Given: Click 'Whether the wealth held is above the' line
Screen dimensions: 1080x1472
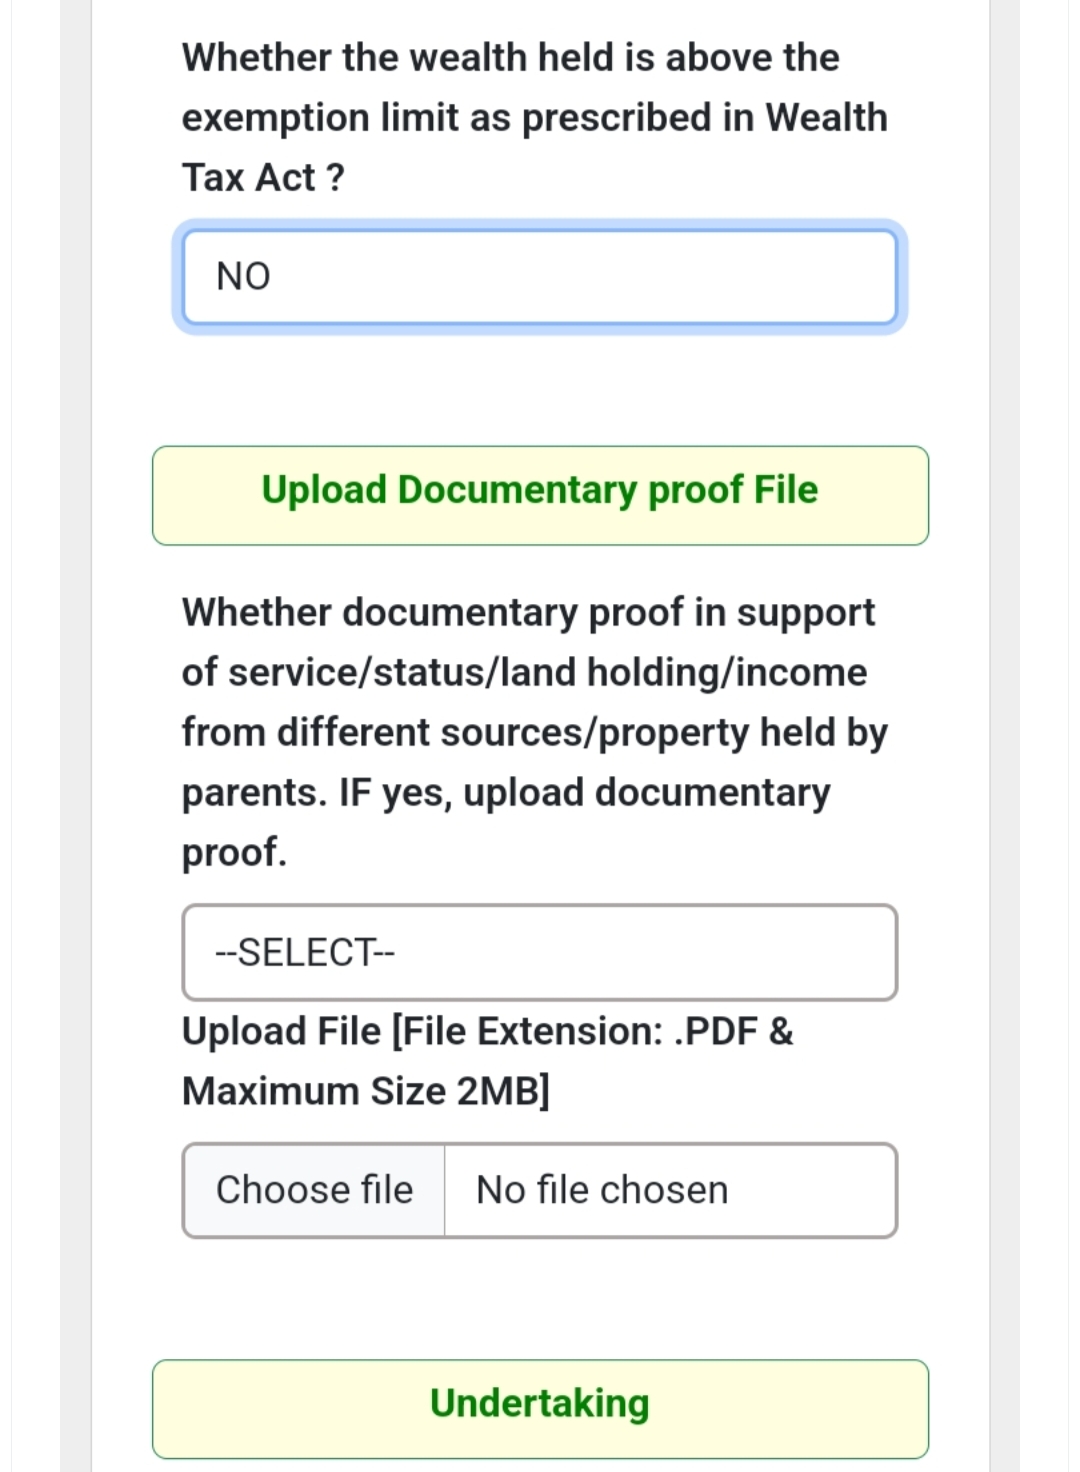Looking at the screenshot, I should [x=510, y=58].
